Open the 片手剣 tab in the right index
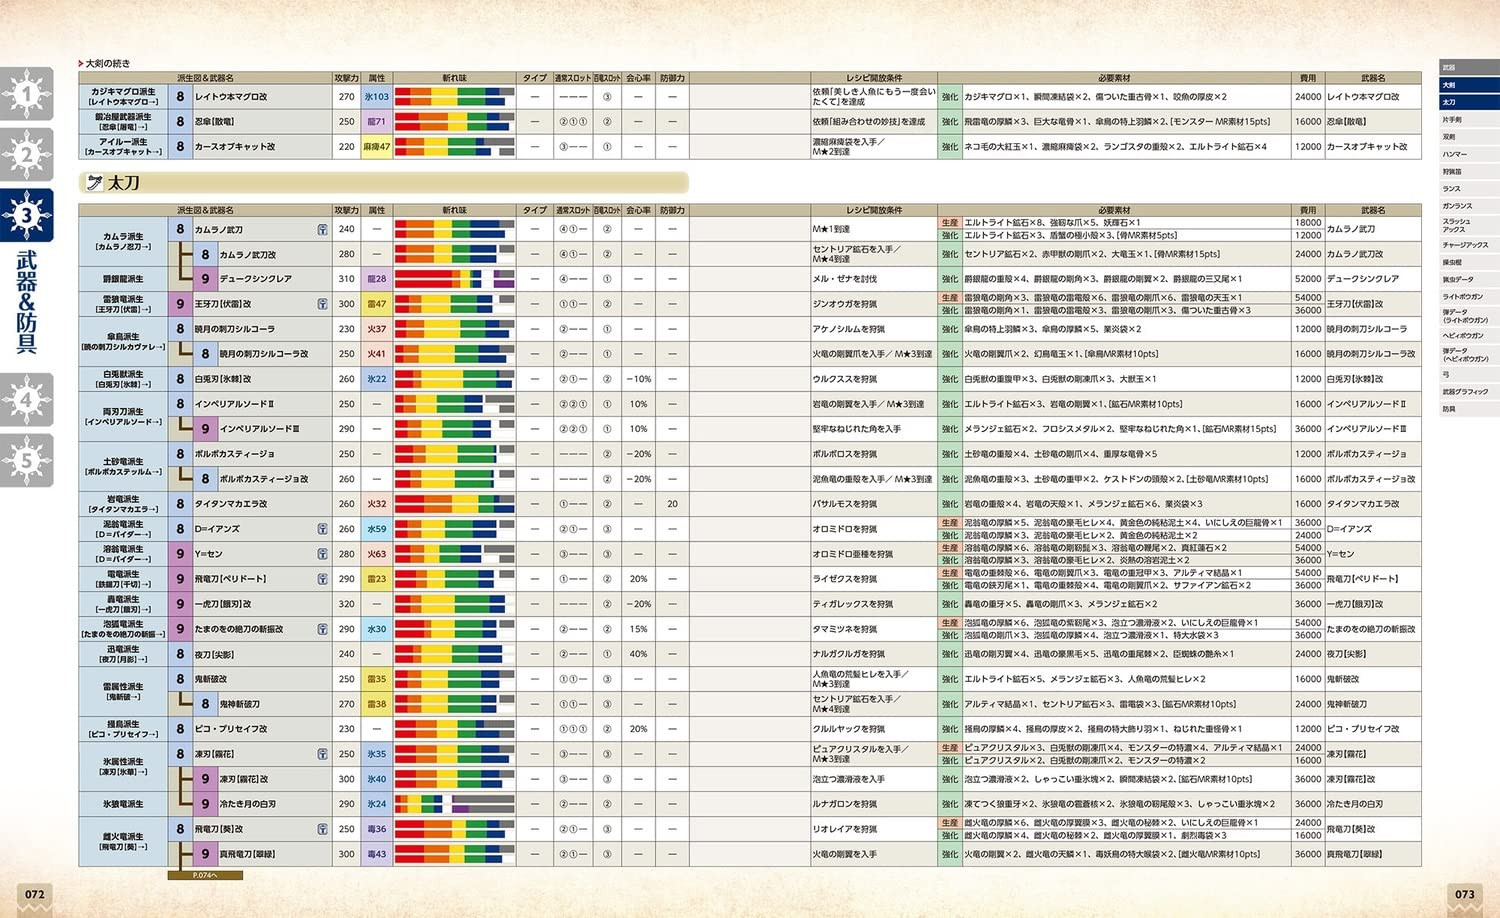This screenshot has height=918, width=1500. click(x=1469, y=119)
